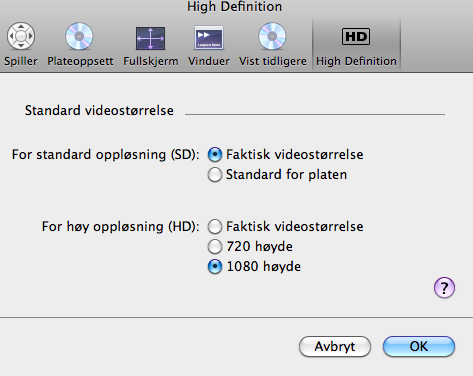This screenshot has height=376, width=473.
Task: Confirm settings with the OK button
Action: point(419,346)
